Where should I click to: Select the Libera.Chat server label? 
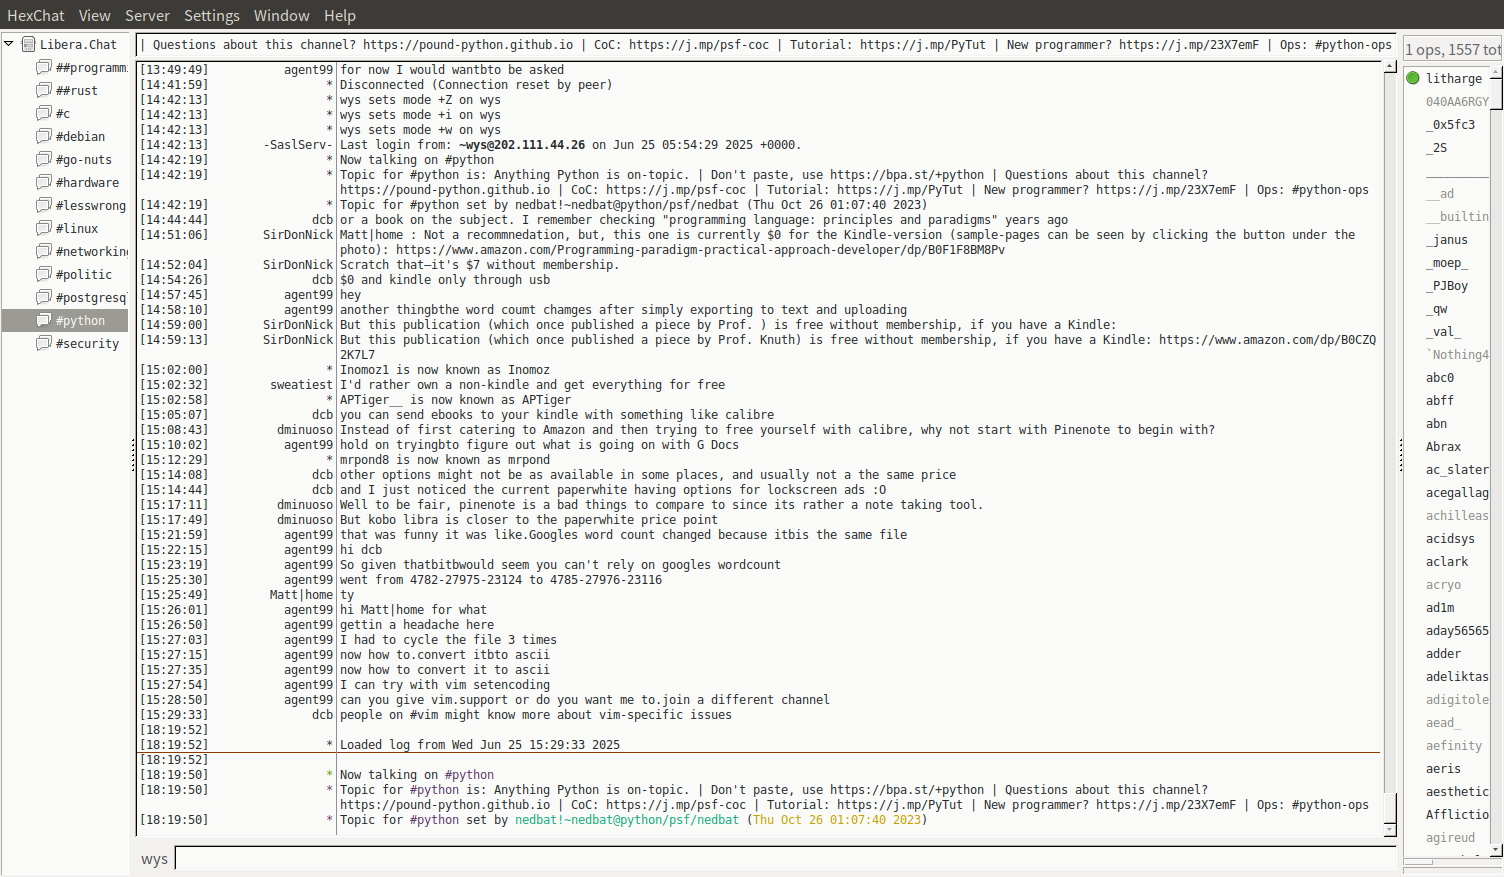(78, 44)
